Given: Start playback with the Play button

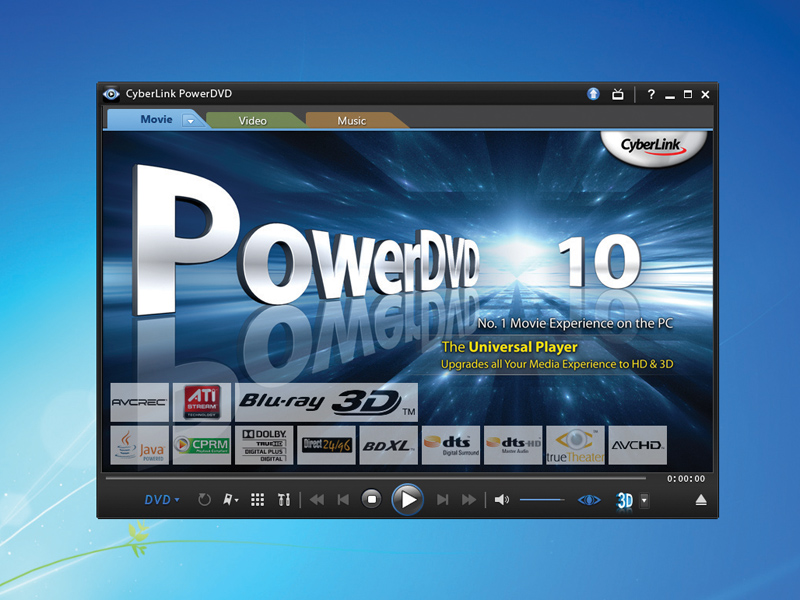Looking at the screenshot, I should click(407, 499).
